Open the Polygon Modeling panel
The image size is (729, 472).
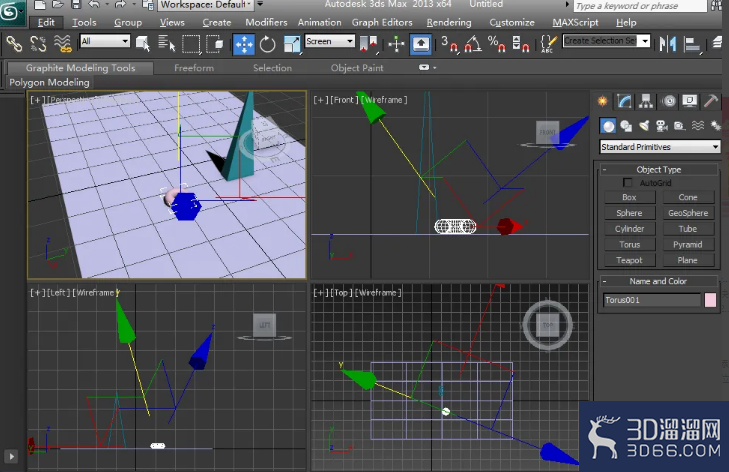49,83
